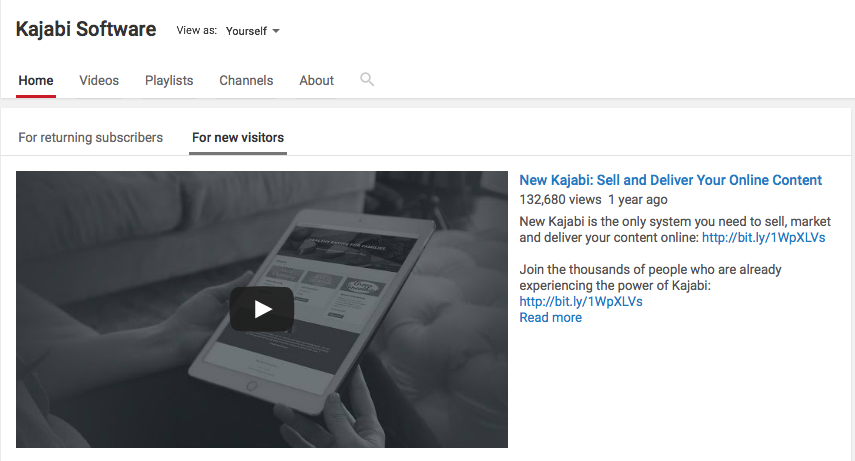Play the featured Kajabi video
The height and width of the screenshot is (461, 855).
pyautogui.click(x=262, y=309)
